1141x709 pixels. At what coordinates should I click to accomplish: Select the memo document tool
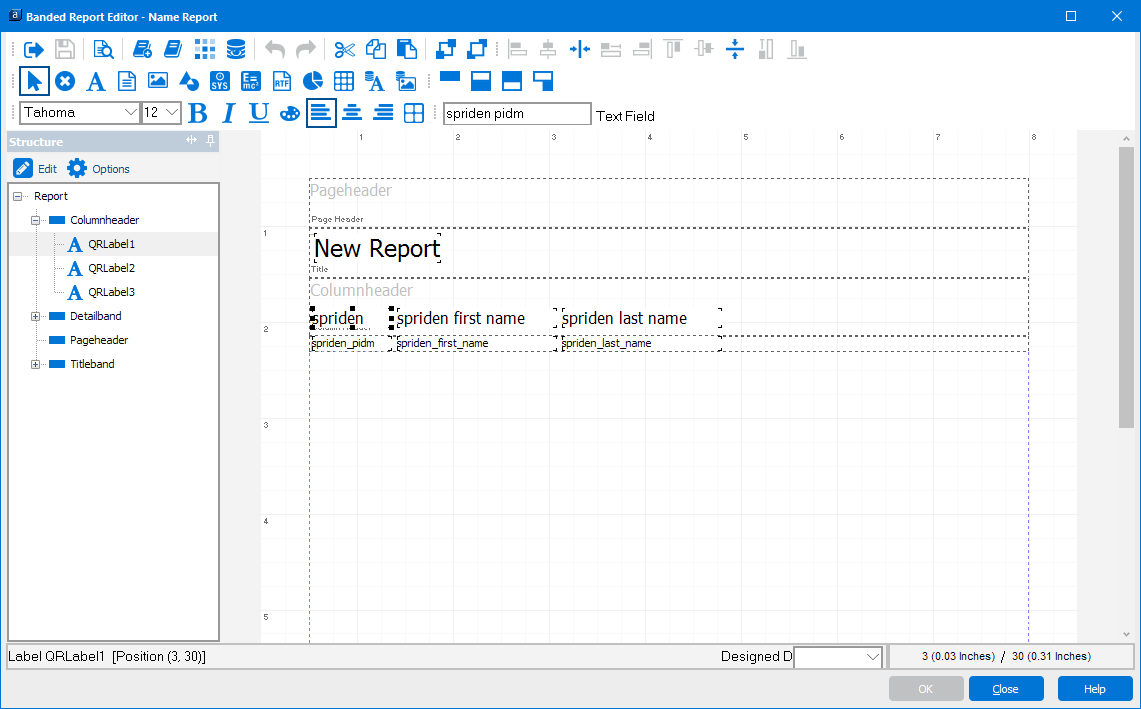pyautogui.click(x=127, y=81)
